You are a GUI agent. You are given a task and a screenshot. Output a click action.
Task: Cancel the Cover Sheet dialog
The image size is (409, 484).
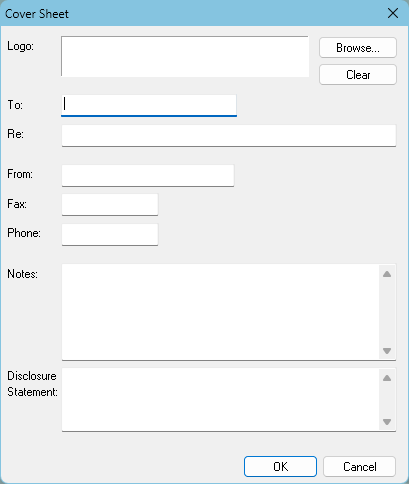pos(359,466)
